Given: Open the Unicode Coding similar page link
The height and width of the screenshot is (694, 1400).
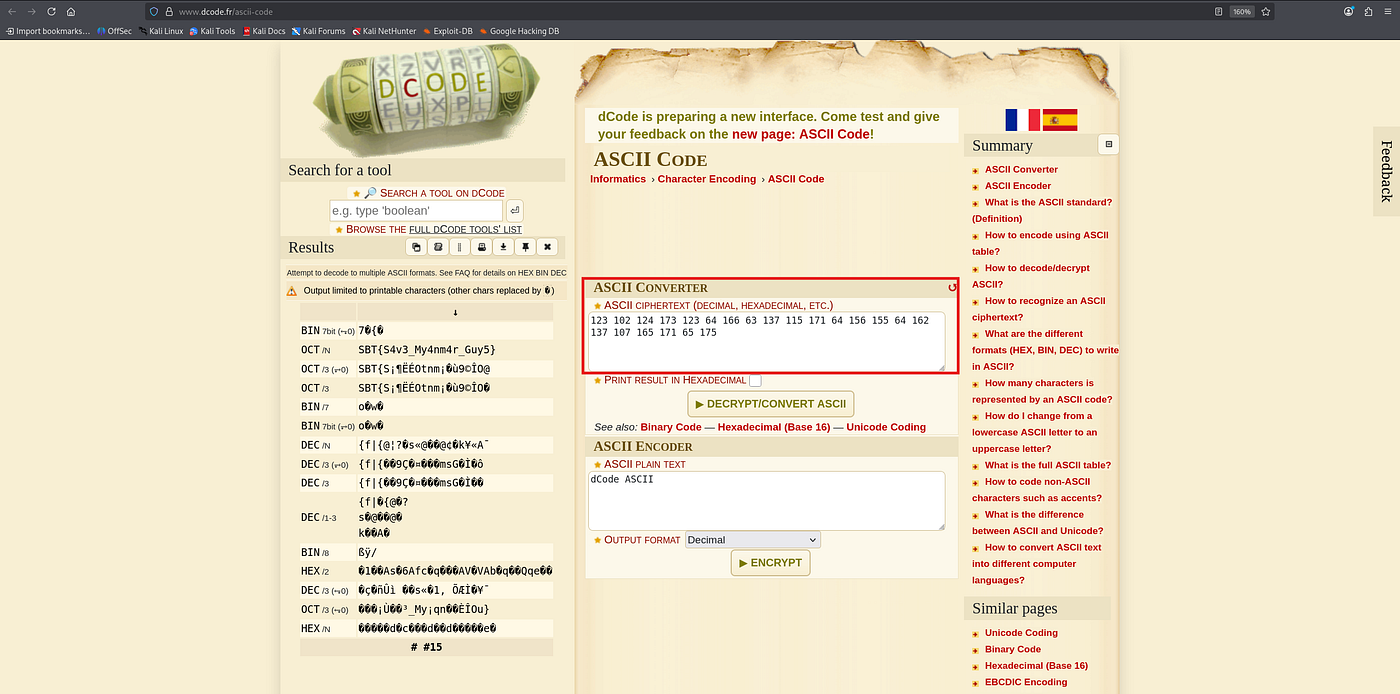Looking at the screenshot, I should (x=1021, y=633).
